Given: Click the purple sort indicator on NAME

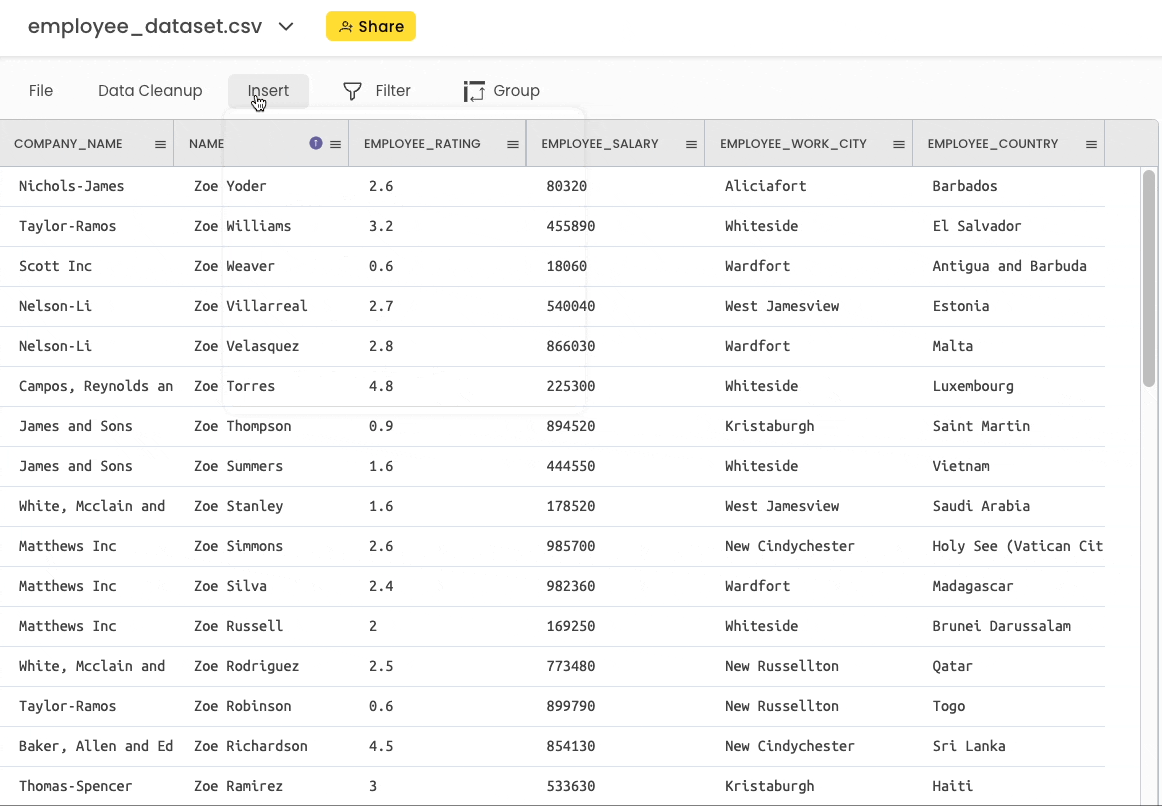Looking at the screenshot, I should (x=316, y=143).
